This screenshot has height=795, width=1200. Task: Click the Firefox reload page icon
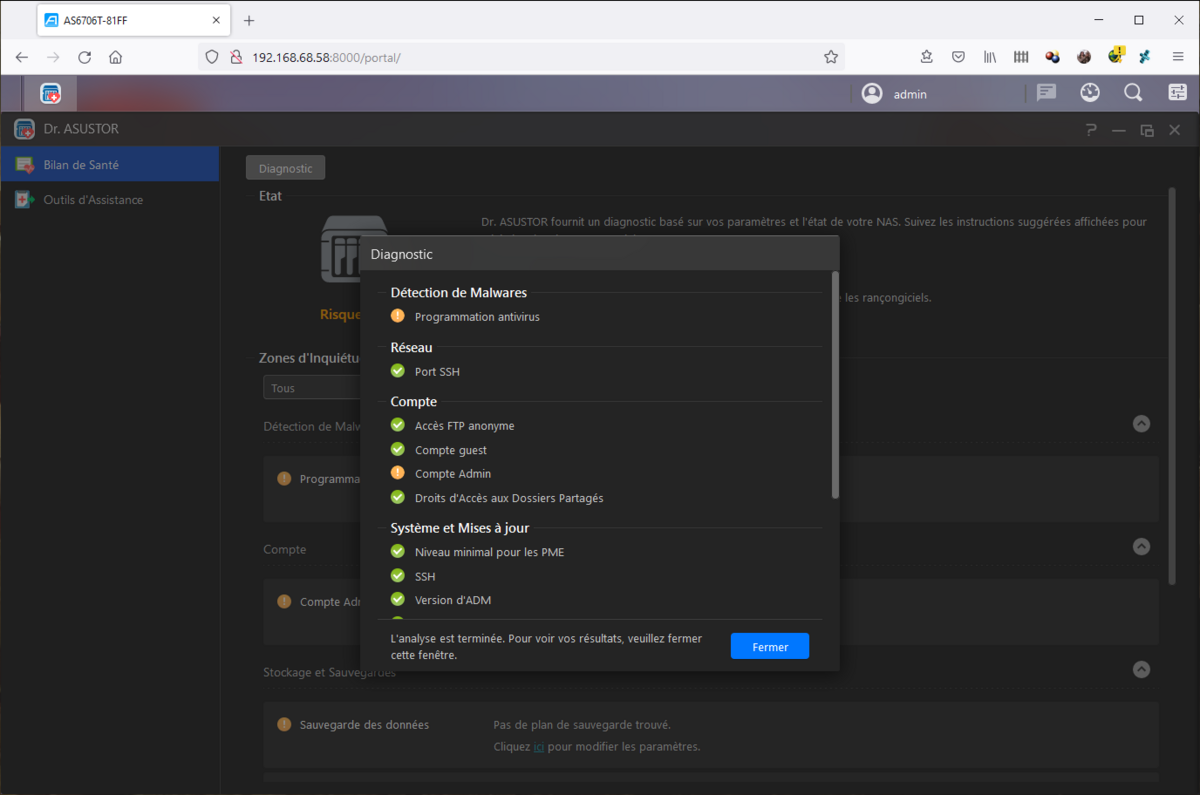pos(85,57)
